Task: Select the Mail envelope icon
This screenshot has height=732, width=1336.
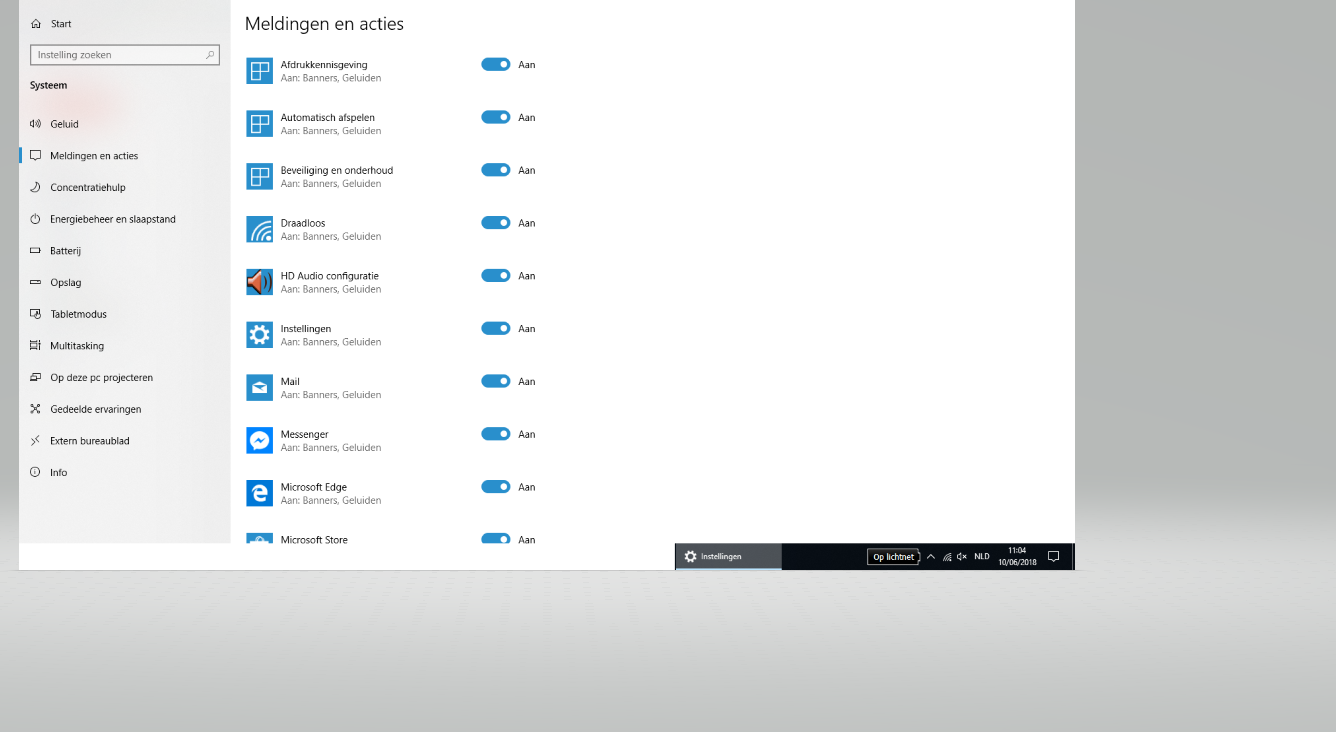Action: click(x=259, y=388)
